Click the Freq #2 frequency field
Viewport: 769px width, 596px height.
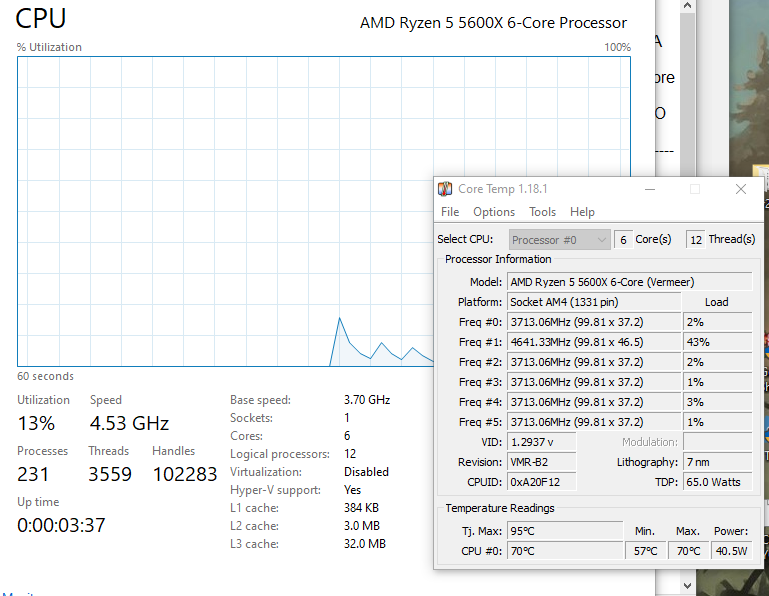pos(594,363)
